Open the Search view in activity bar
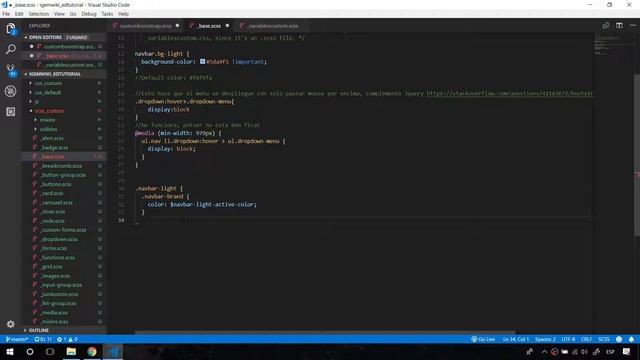 (x=11, y=49)
